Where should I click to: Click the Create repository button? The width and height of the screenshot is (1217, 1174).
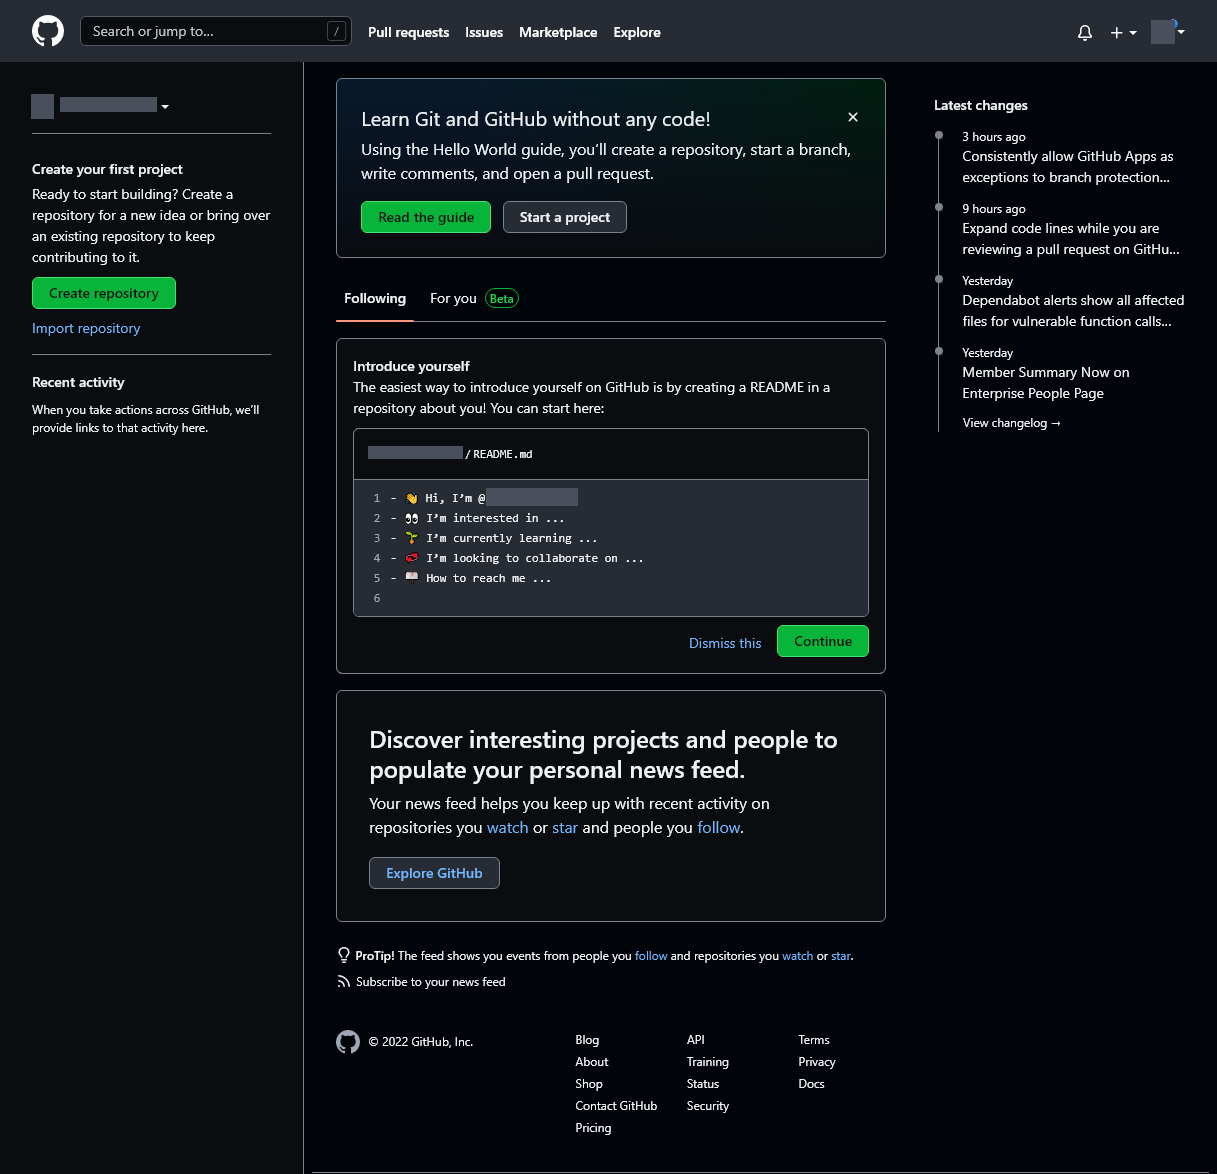click(104, 293)
